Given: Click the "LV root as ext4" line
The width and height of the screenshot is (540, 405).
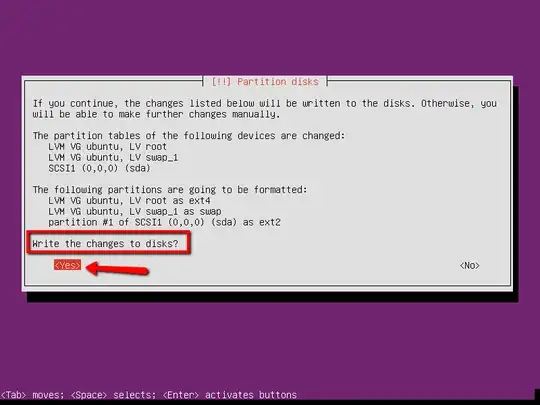Looking at the screenshot, I should click(x=129, y=201).
